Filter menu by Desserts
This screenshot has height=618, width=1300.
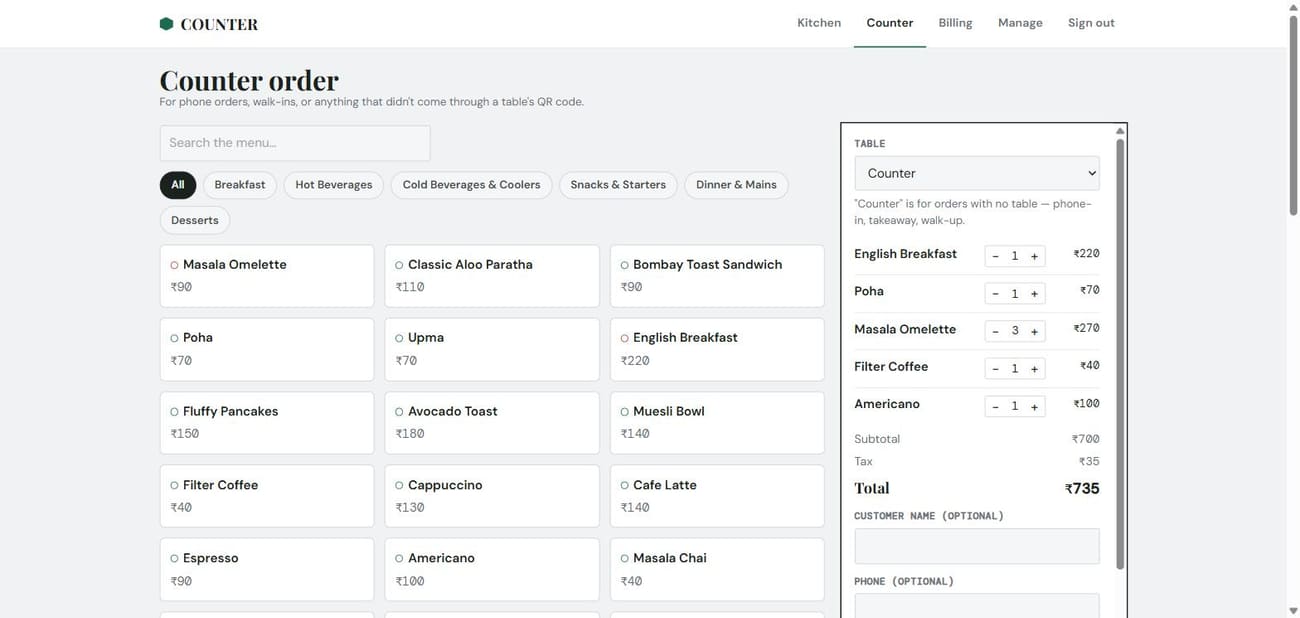click(x=195, y=220)
